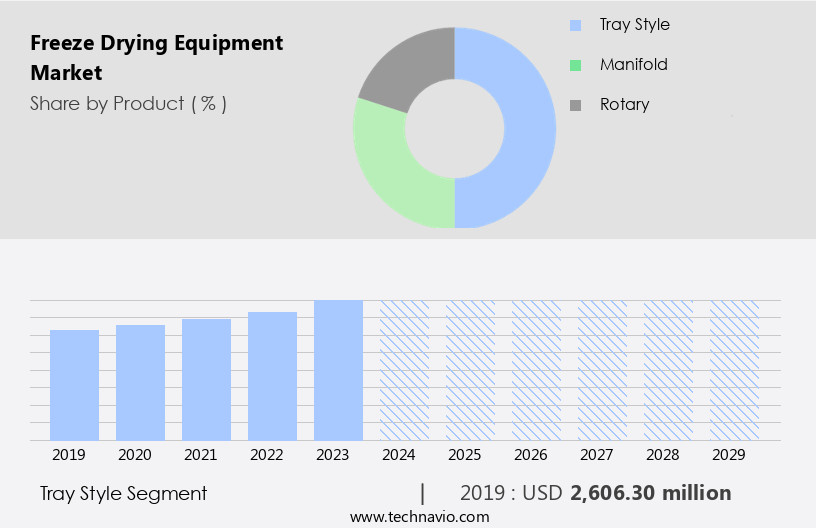Click the 2021 solid bar
This screenshot has width=816, height=528.
206,380
